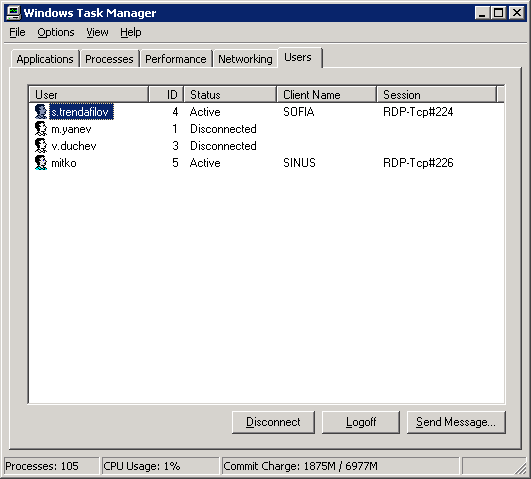Sort by the ID column header
531x479 pixels.
[x=166, y=95]
